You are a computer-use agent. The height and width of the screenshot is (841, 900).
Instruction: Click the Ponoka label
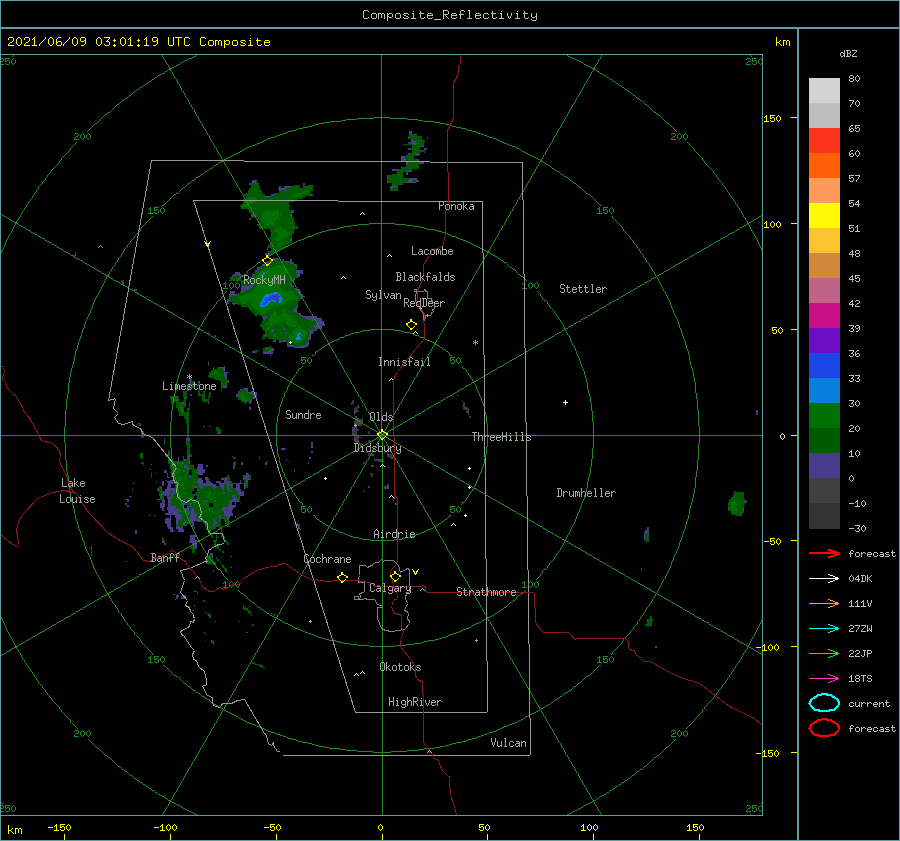(456, 206)
